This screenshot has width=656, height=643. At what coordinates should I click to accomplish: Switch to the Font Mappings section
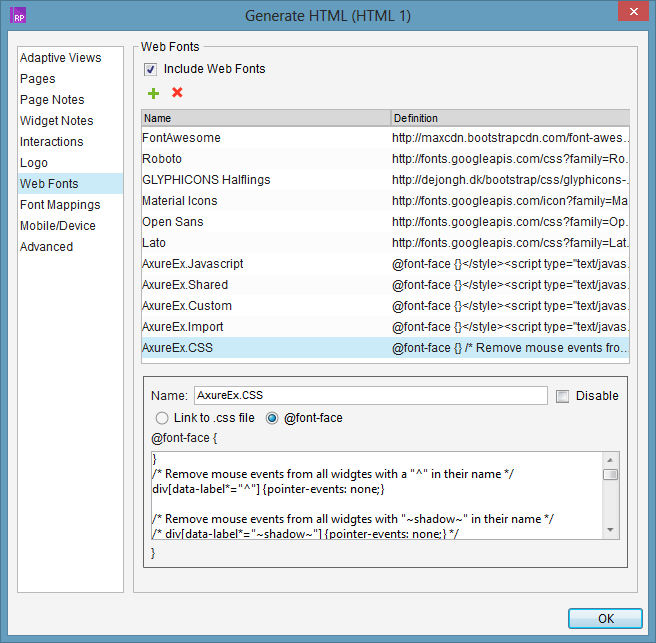point(60,205)
